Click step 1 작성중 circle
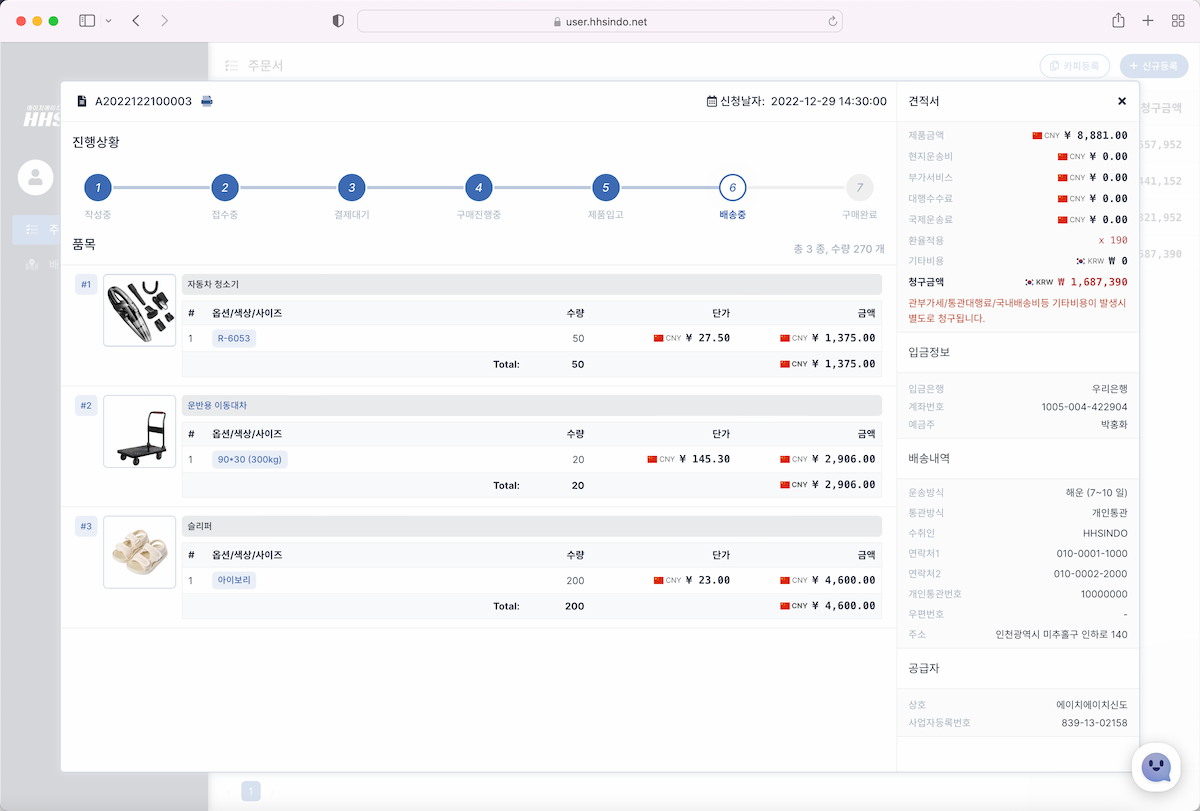1200x811 pixels. [98, 187]
